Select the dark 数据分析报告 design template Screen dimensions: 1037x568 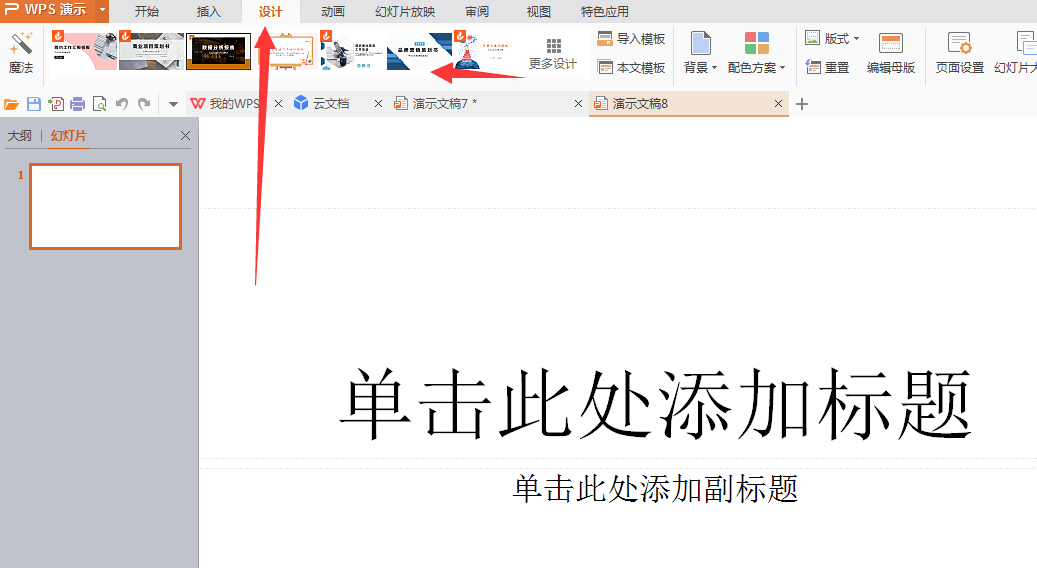coord(218,51)
